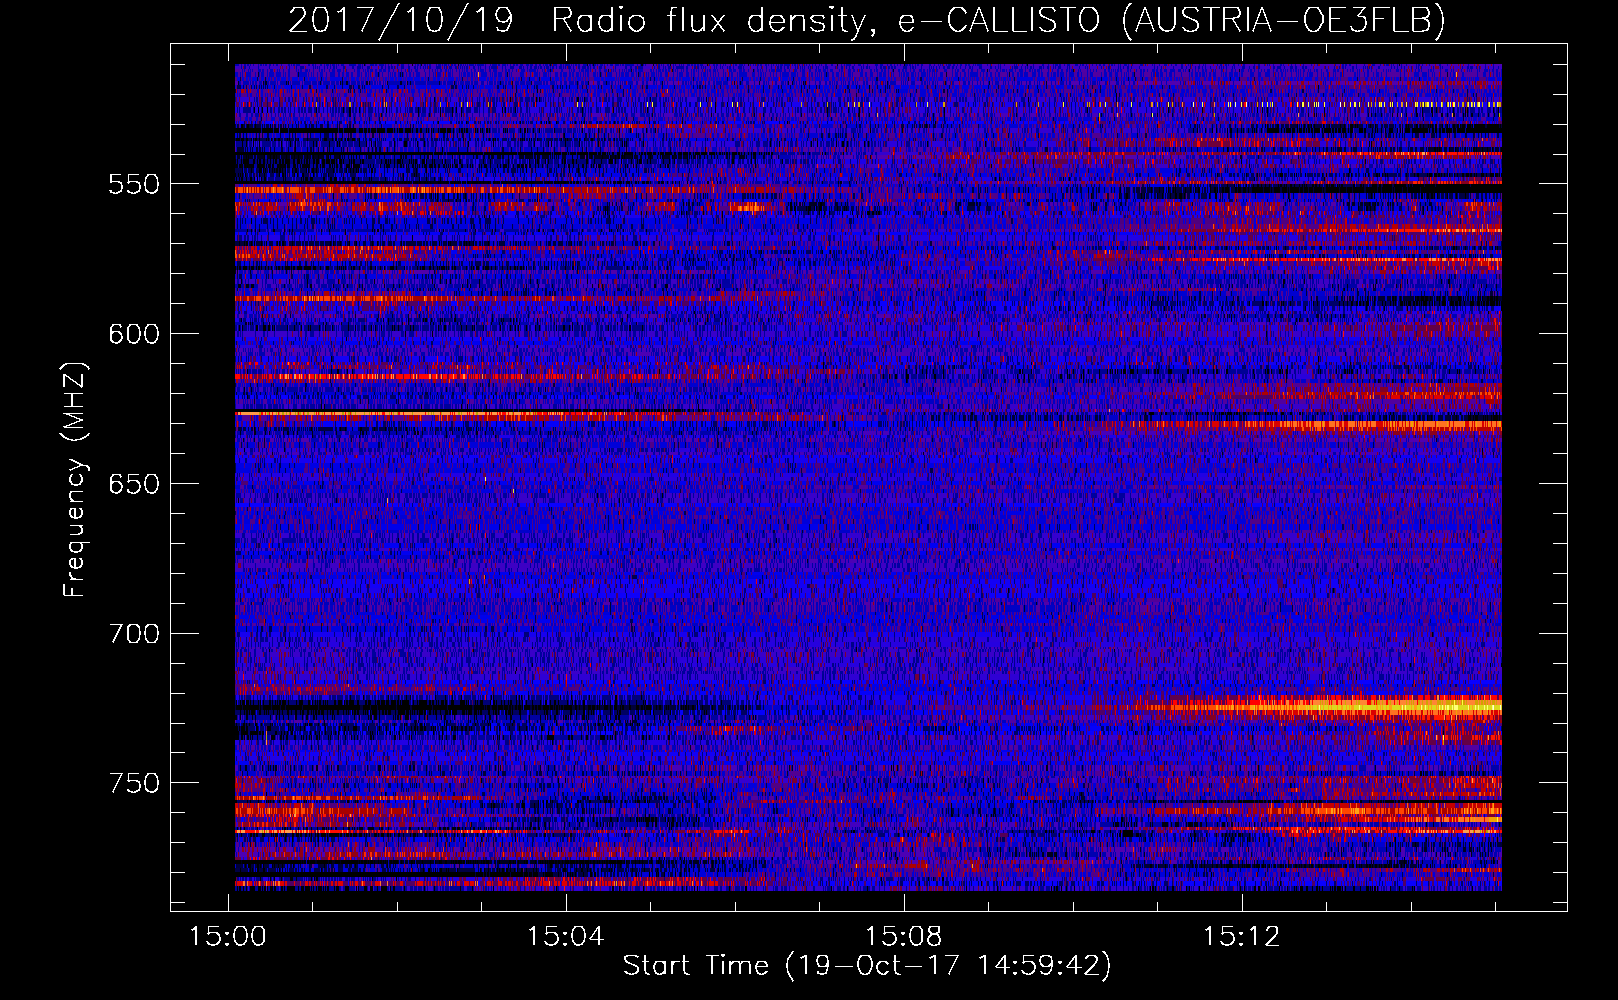Click the 15:08 time axis label
This screenshot has height=1000, width=1618.
click(904, 937)
